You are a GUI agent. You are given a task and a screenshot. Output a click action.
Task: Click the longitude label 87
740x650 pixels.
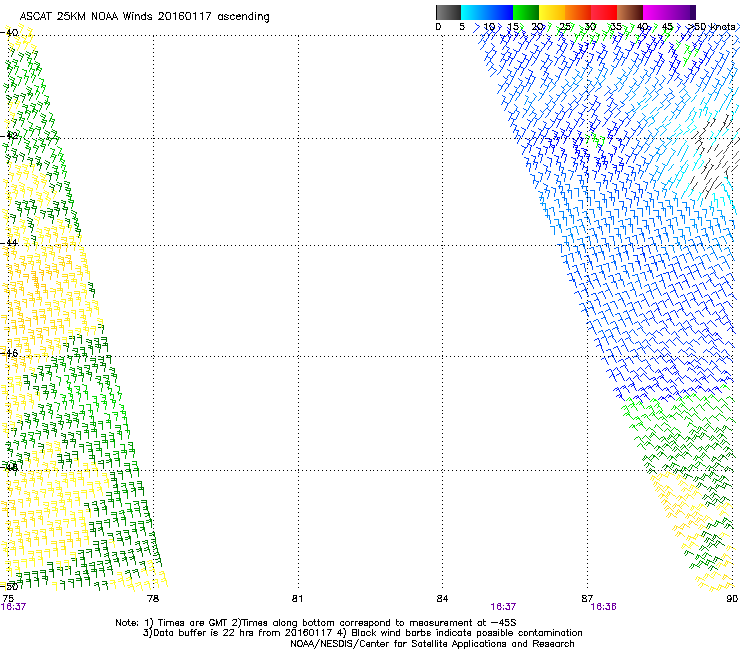[x=587, y=599]
